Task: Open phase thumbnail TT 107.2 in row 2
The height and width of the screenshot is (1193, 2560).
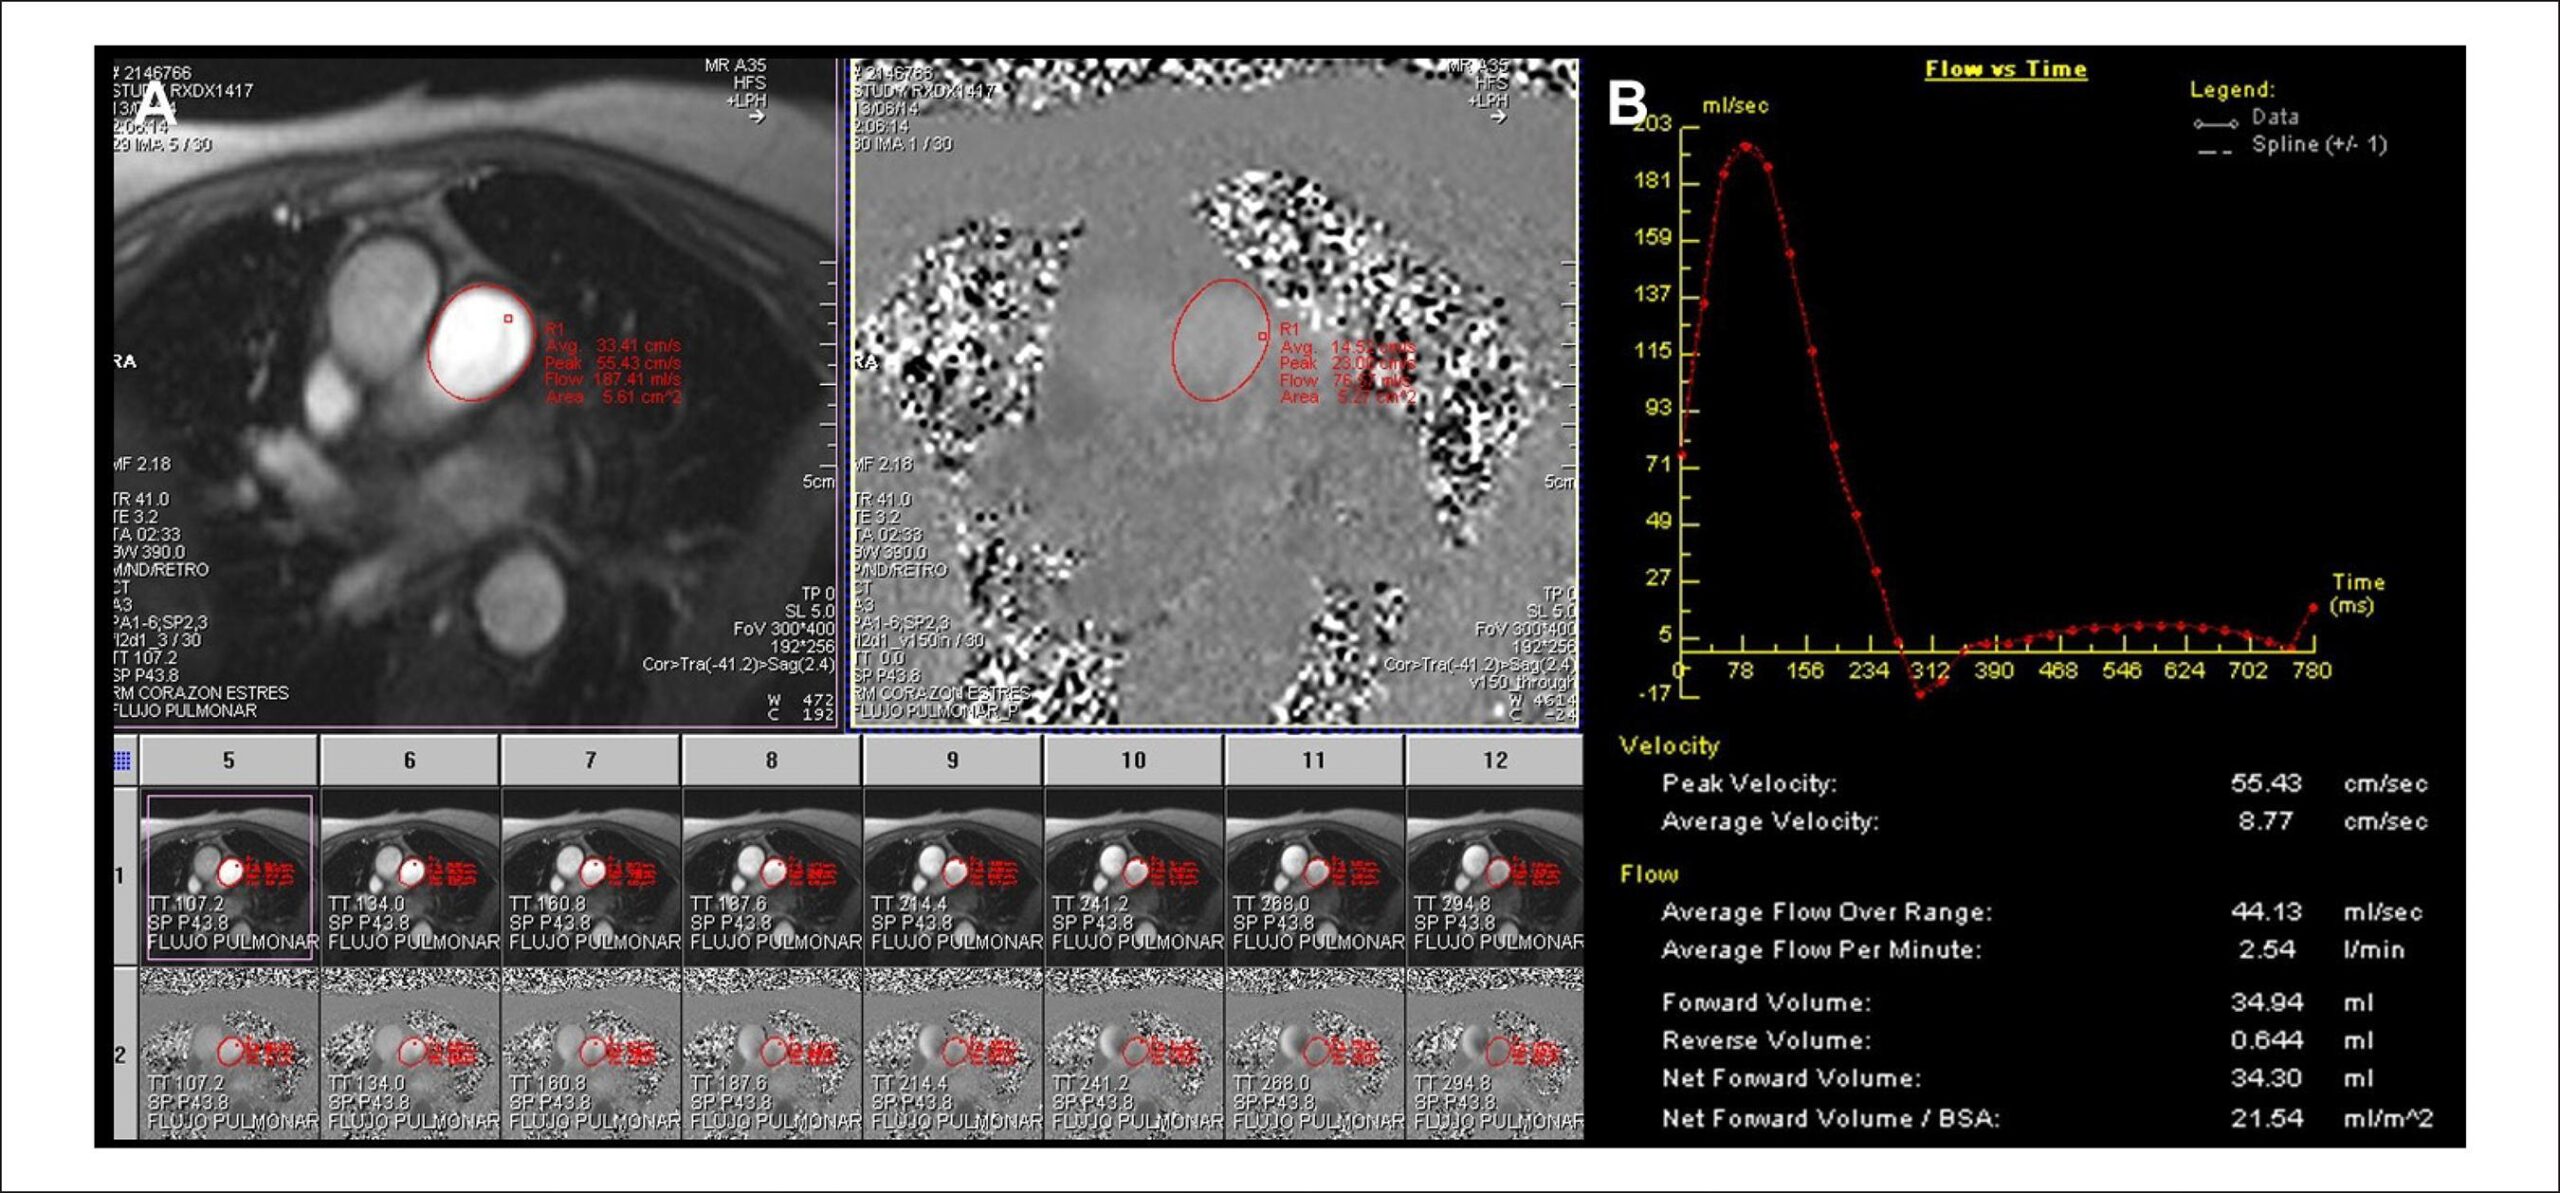Action: [x=229, y=1054]
